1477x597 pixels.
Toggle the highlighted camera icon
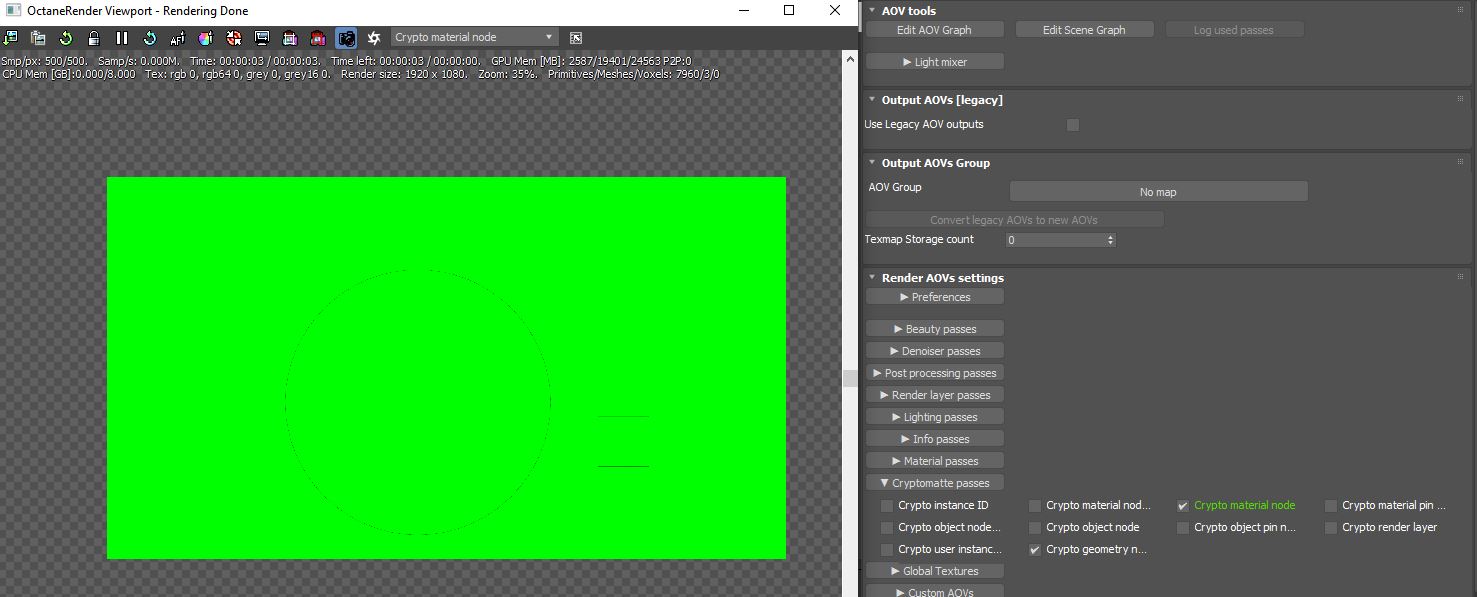pyautogui.click(x=346, y=38)
